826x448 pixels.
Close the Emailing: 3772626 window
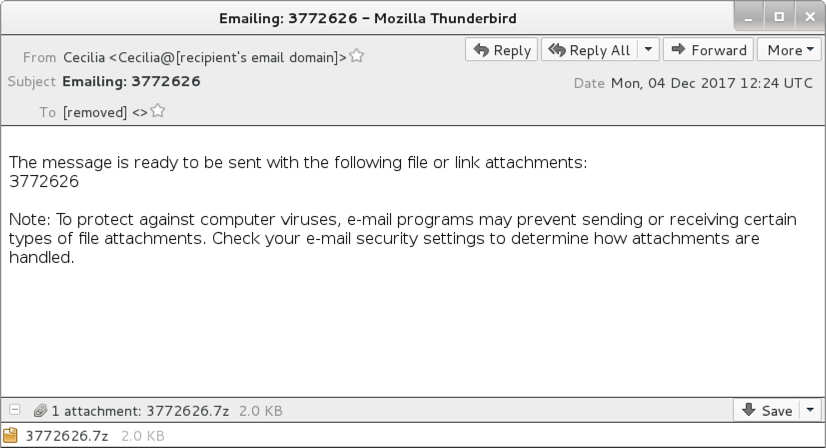810,17
